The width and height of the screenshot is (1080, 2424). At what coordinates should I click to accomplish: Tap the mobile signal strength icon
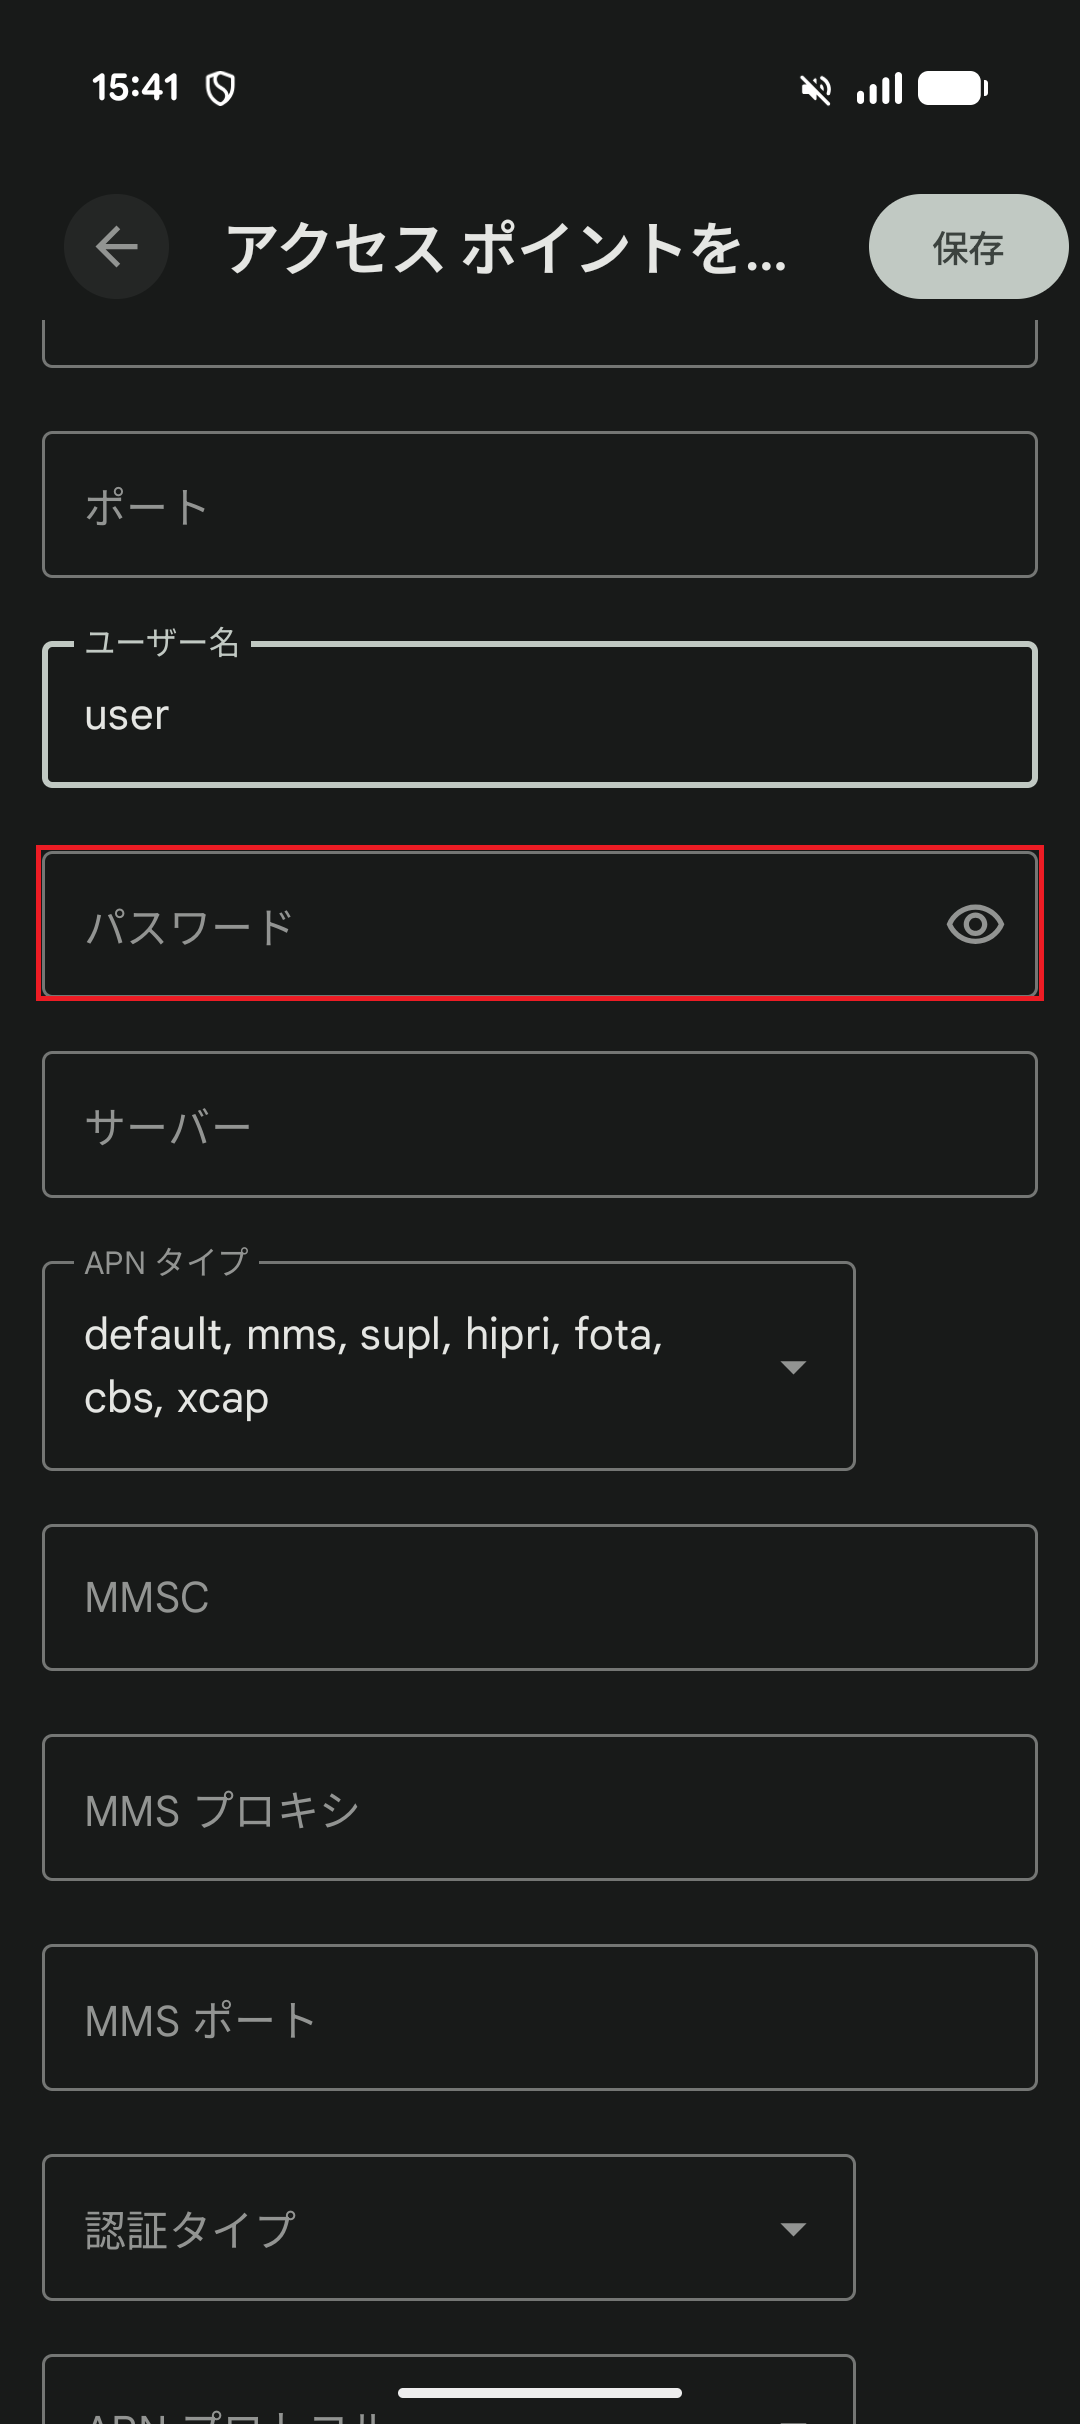tap(878, 88)
